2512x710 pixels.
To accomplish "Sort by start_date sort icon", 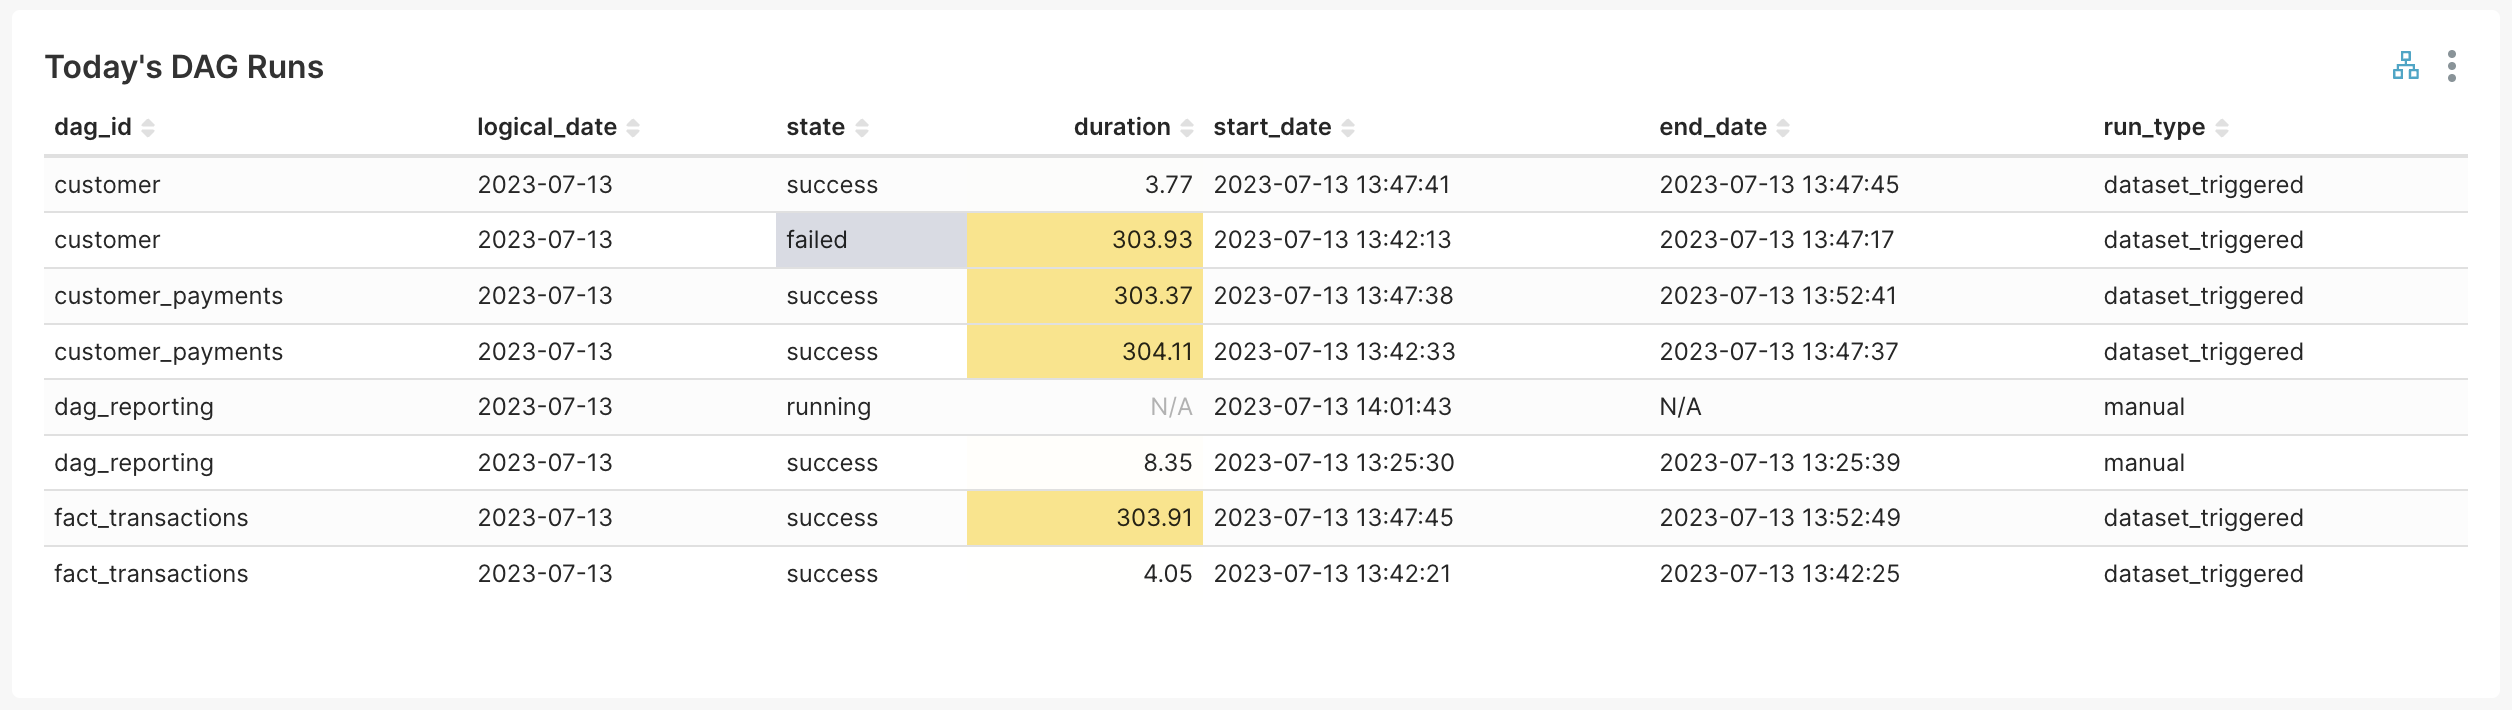I will click(x=1348, y=128).
